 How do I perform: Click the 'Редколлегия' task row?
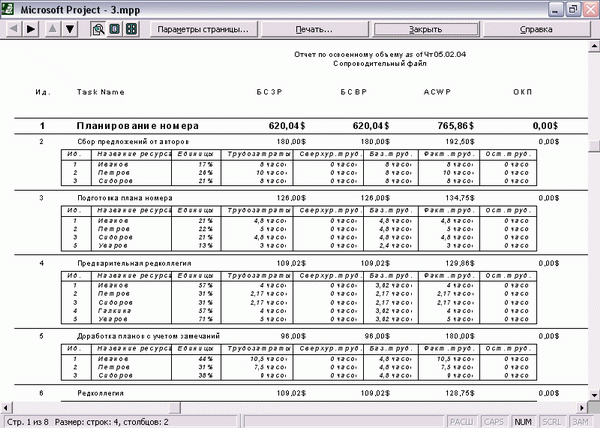100,393
